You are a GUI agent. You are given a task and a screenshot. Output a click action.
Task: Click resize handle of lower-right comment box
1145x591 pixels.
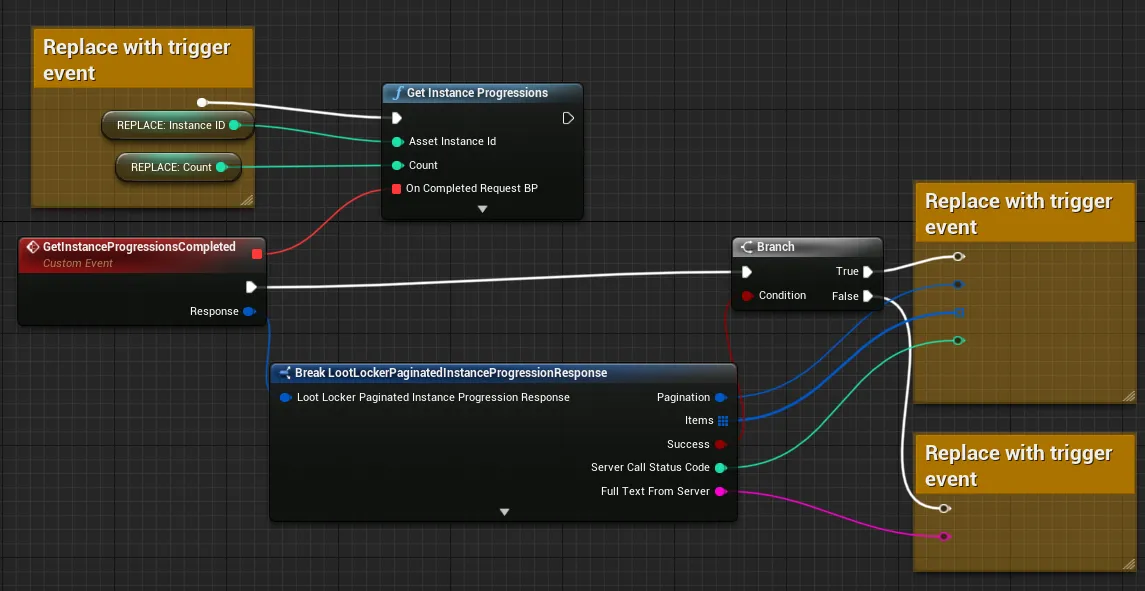coord(1129,564)
